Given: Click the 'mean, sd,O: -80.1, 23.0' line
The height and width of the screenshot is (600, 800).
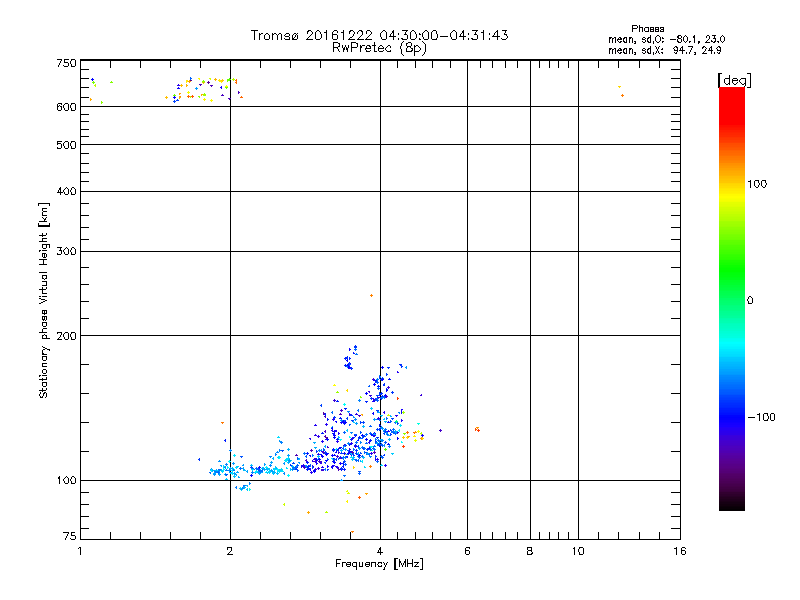Looking at the screenshot, I should [666, 39].
